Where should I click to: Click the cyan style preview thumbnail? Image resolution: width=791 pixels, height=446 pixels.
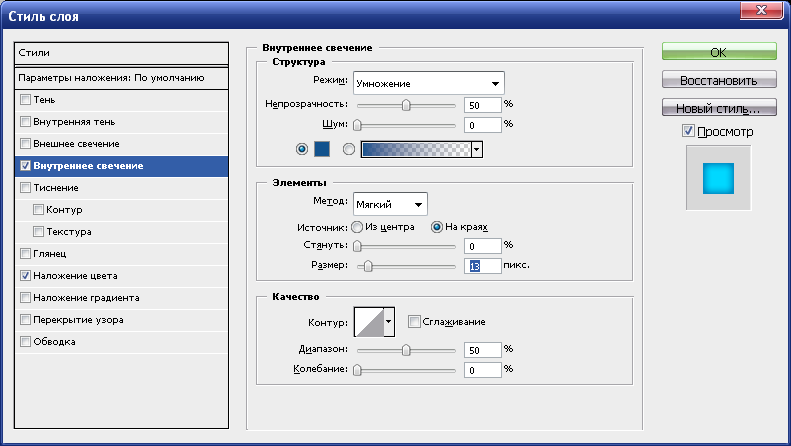tap(718, 178)
